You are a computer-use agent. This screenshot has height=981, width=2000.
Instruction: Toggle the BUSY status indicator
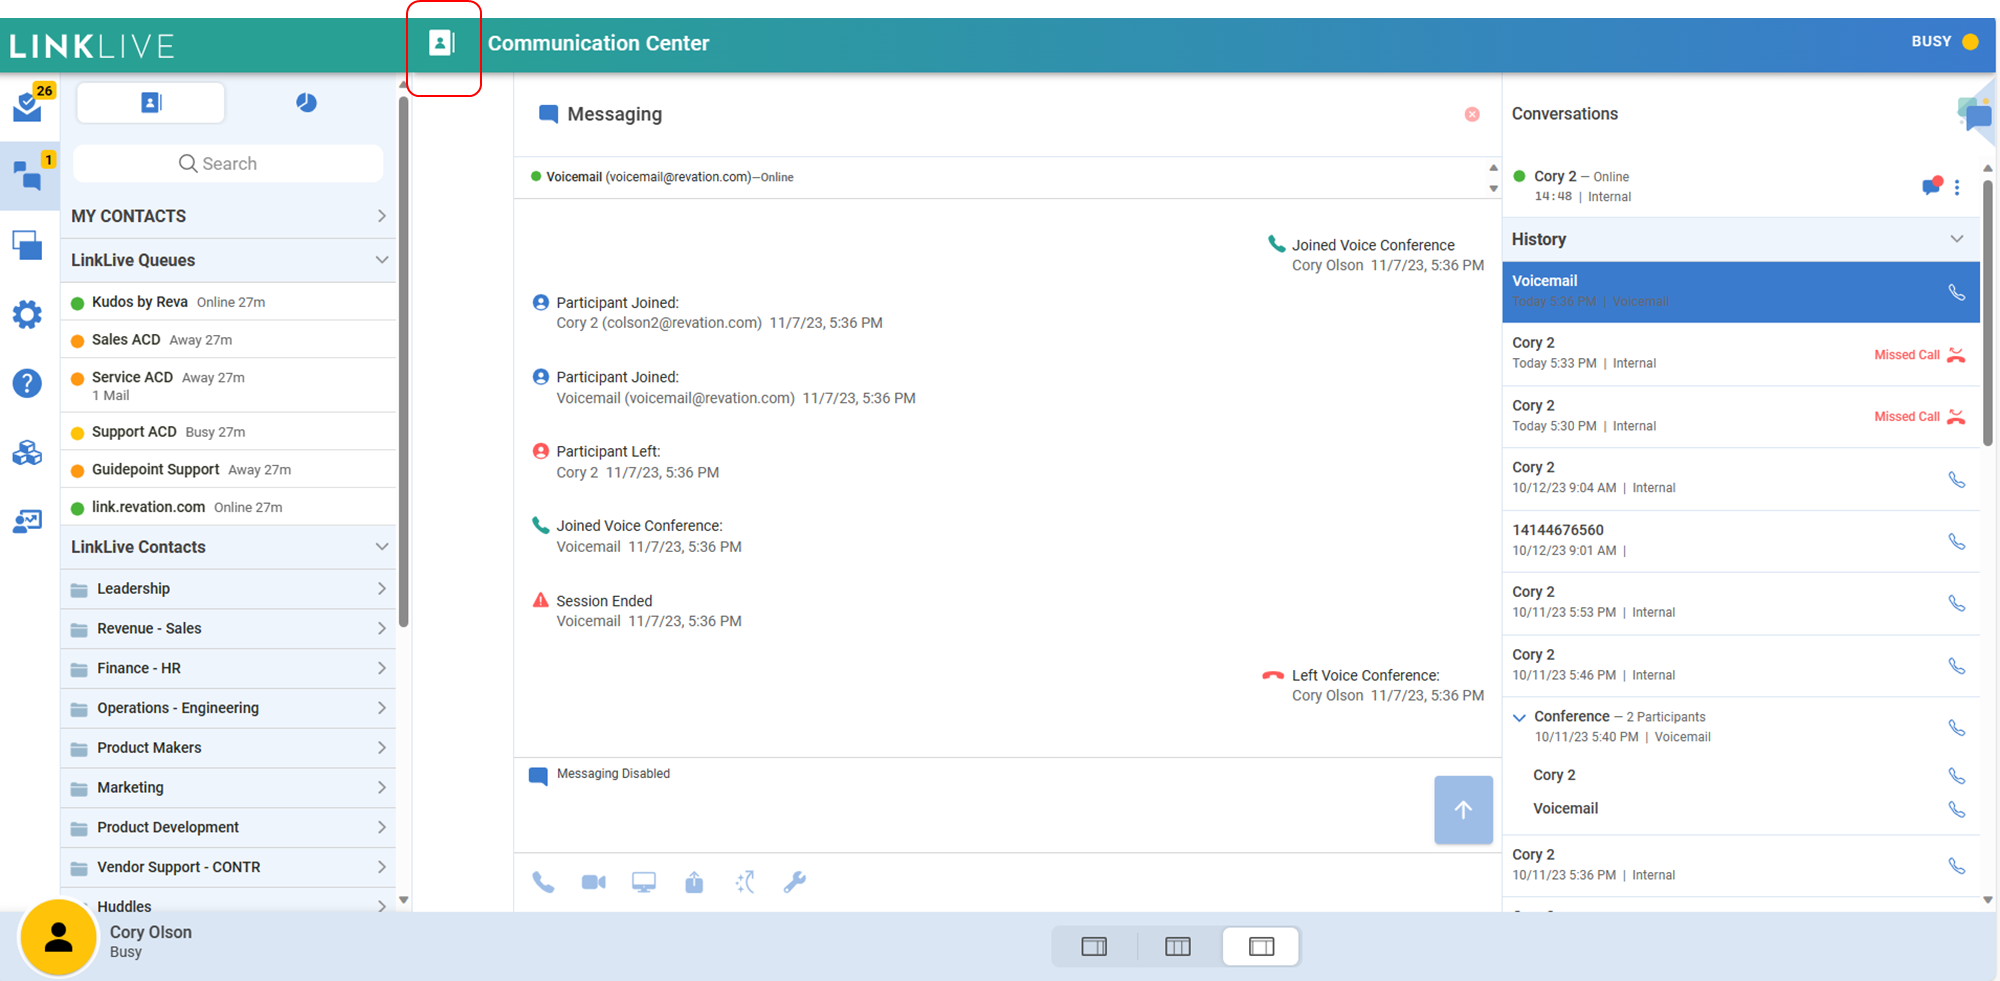pyautogui.click(x=1944, y=42)
